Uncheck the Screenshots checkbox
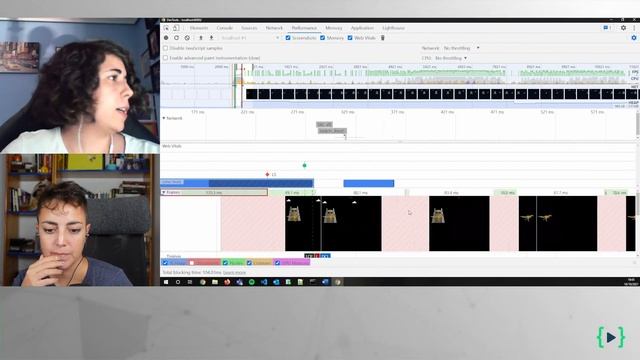This screenshot has width=640, height=360. 288,38
